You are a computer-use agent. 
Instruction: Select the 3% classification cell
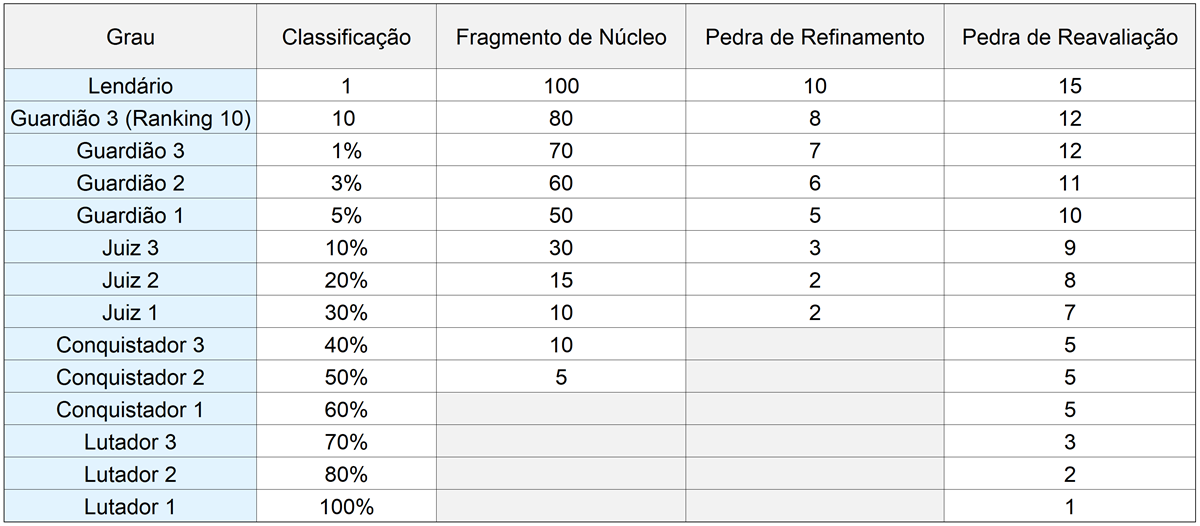point(346,183)
